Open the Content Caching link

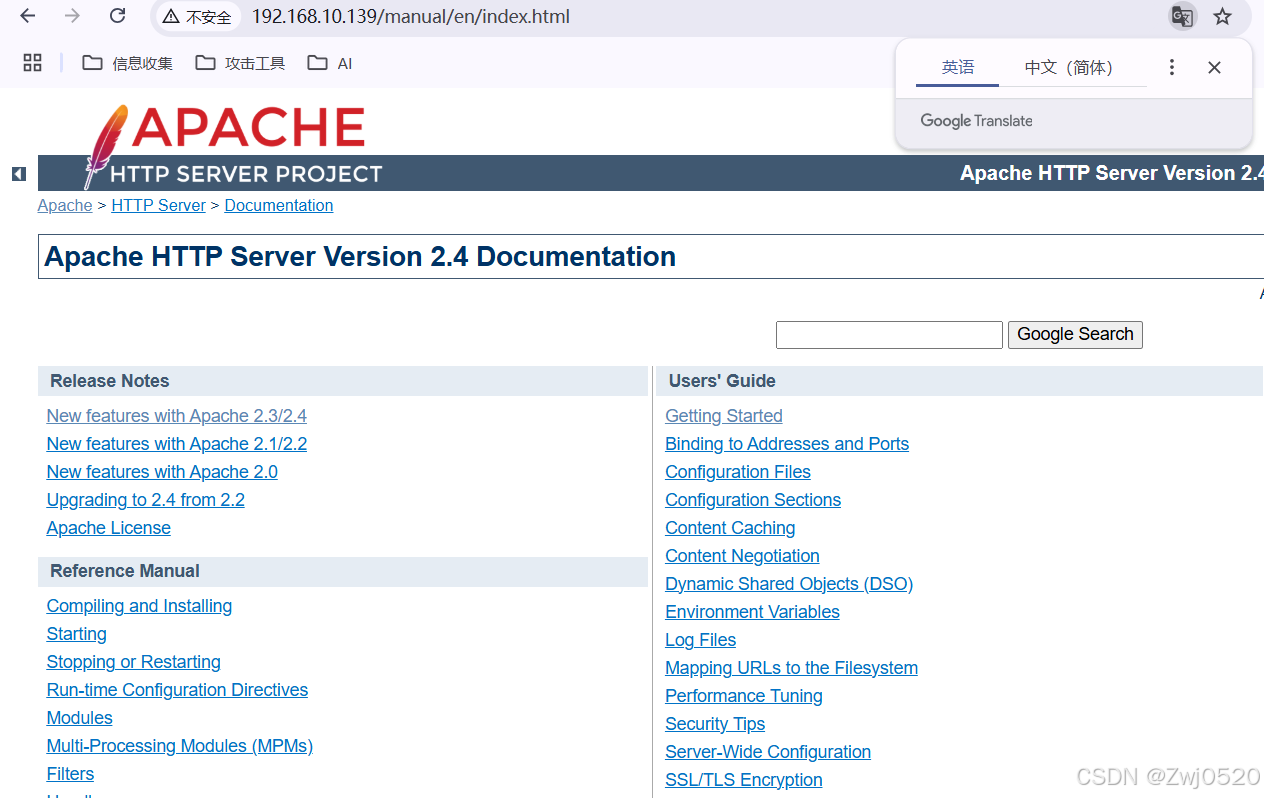coord(730,528)
